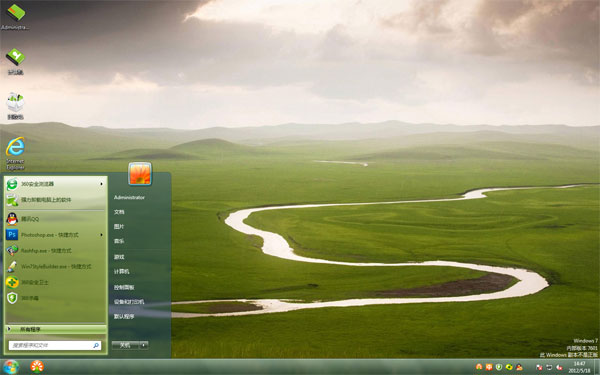Open the Photoshop.exe shortcut
This screenshot has height=375, width=600.
pyautogui.click(x=55, y=235)
